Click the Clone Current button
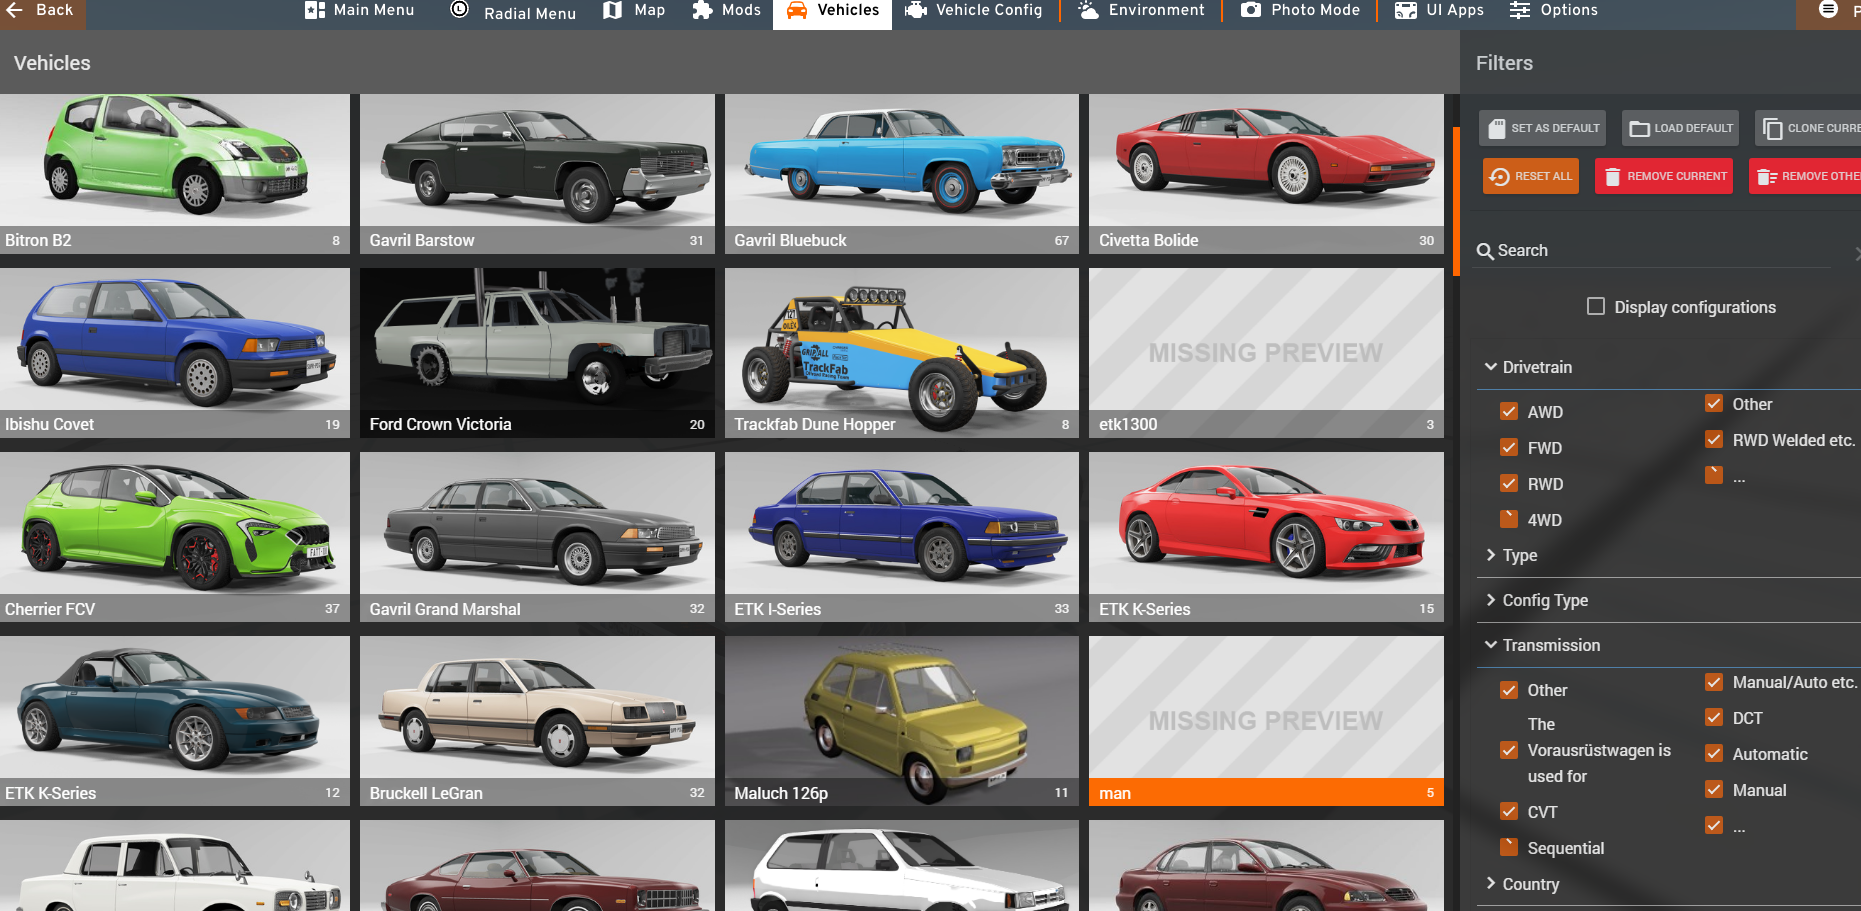The height and width of the screenshot is (911, 1861). tap(1809, 128)
